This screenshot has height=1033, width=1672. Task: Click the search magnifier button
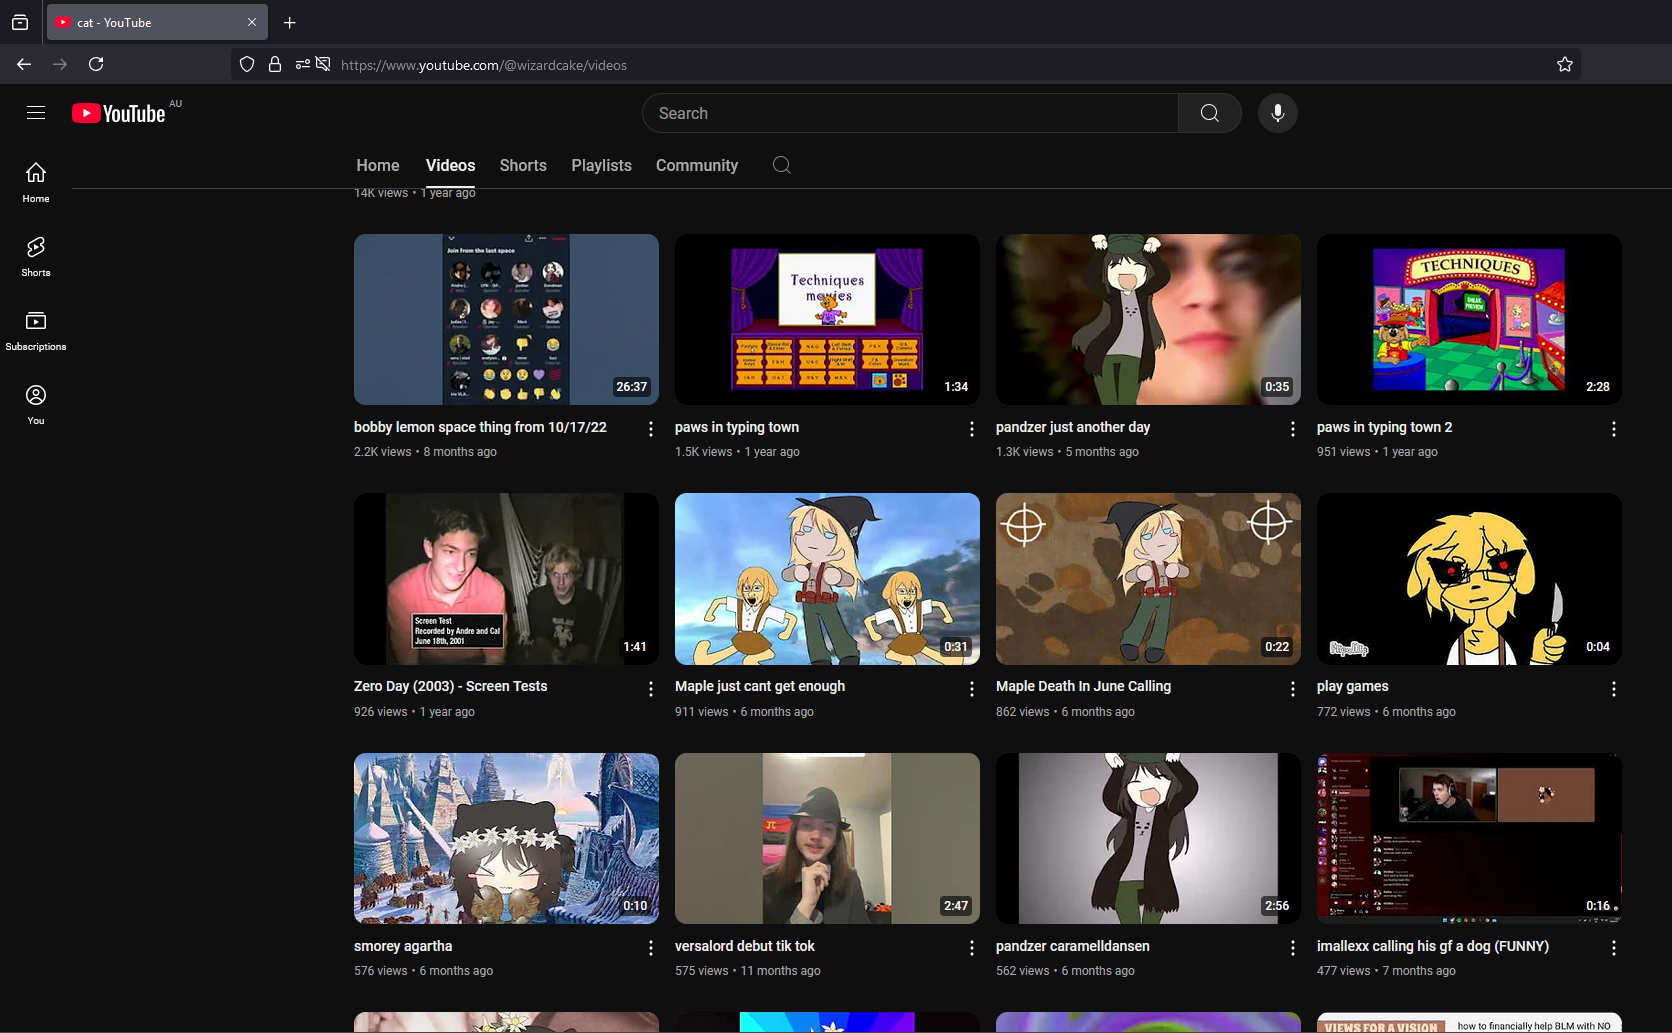(1210, 113)
